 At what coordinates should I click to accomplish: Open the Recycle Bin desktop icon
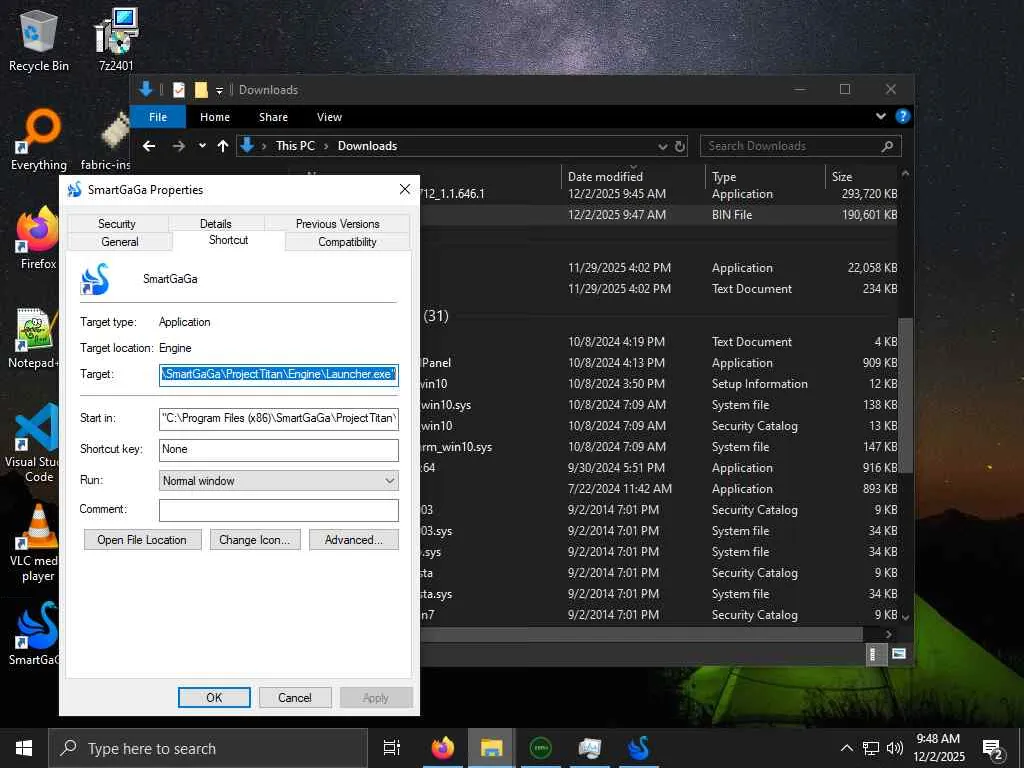tap(39, 39)
